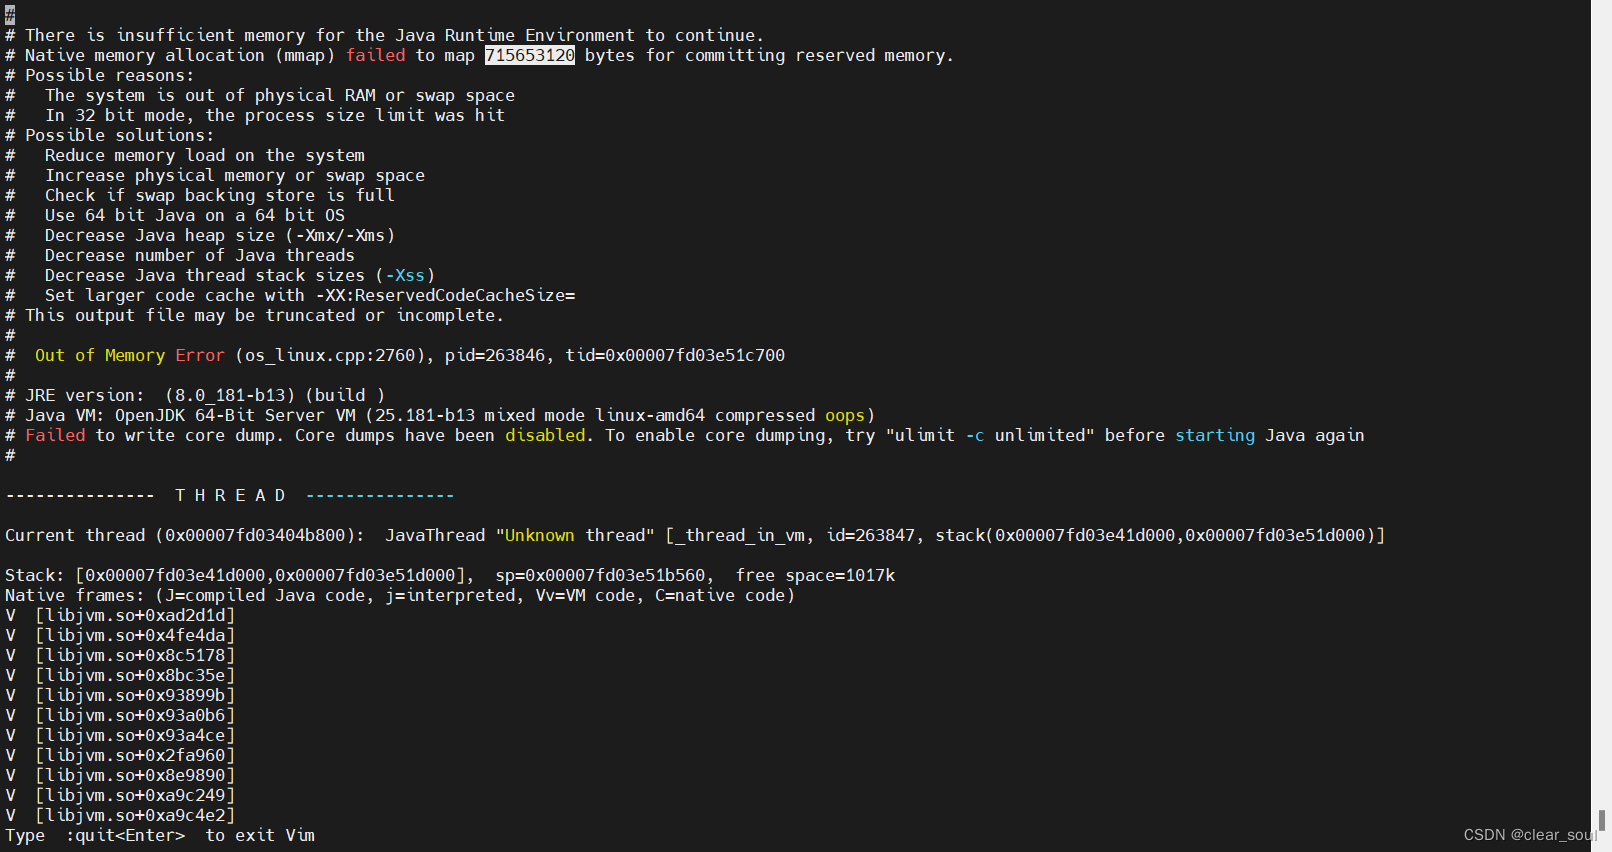Click the 'T H R E A D' section header

(230, 495)
